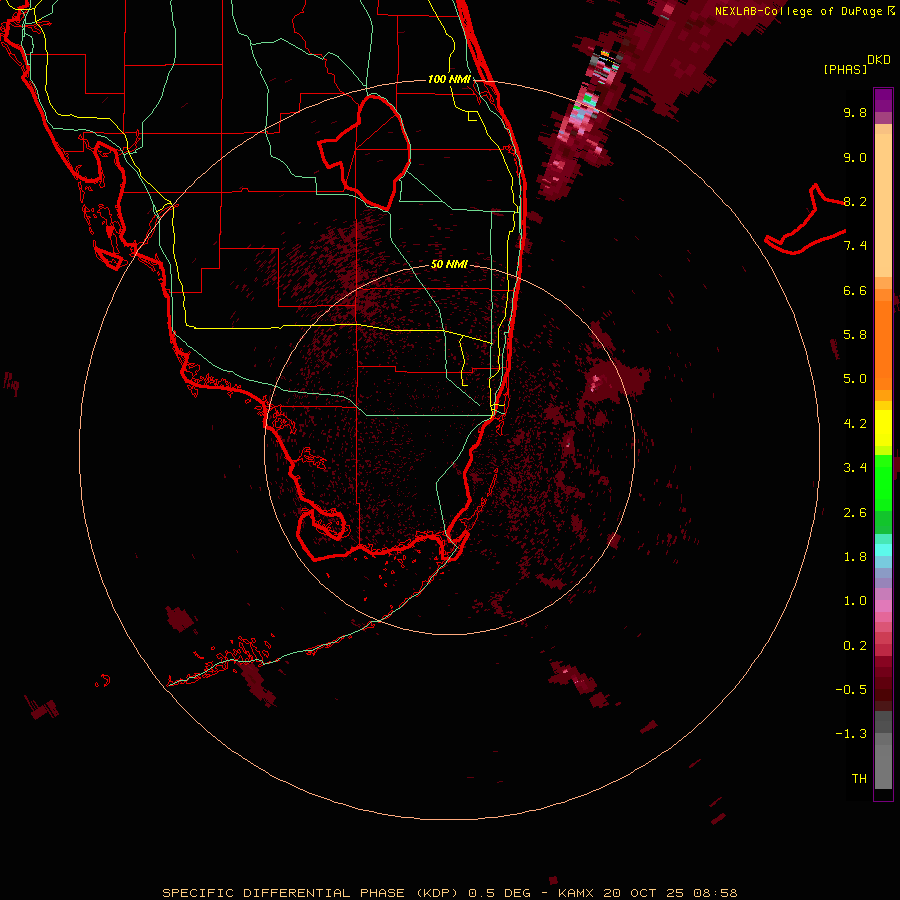Viewport: 900px width, 900px height.
Task: Click the 1.0 scale value
Action: point(855,601)
